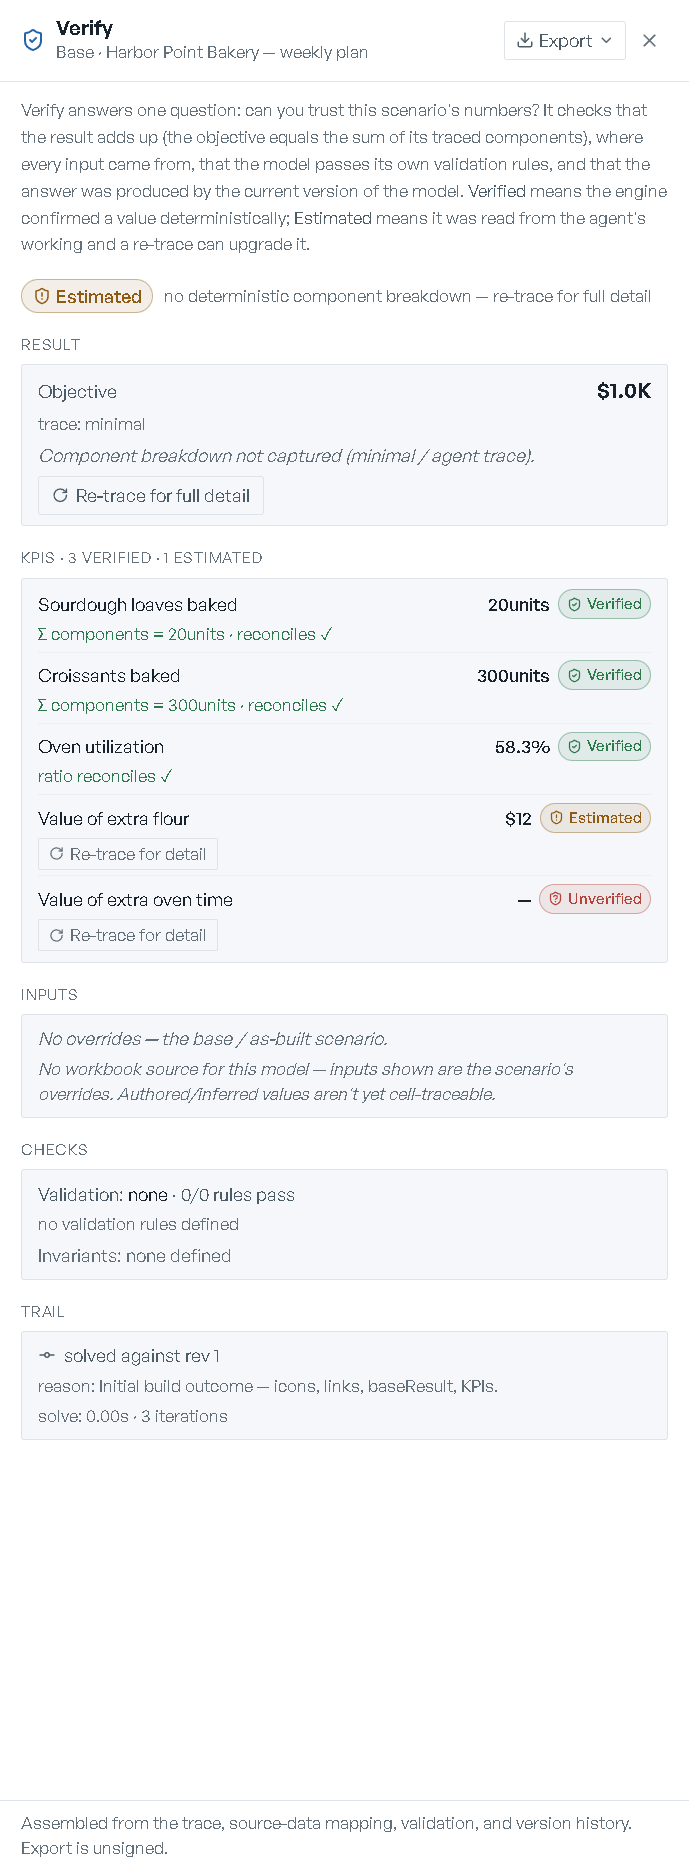Viewport: 689px width, 1871px height.
Task: Click the solved against rev 1 commit icon
Action: pyautogui.click(x=47, y=1356)
